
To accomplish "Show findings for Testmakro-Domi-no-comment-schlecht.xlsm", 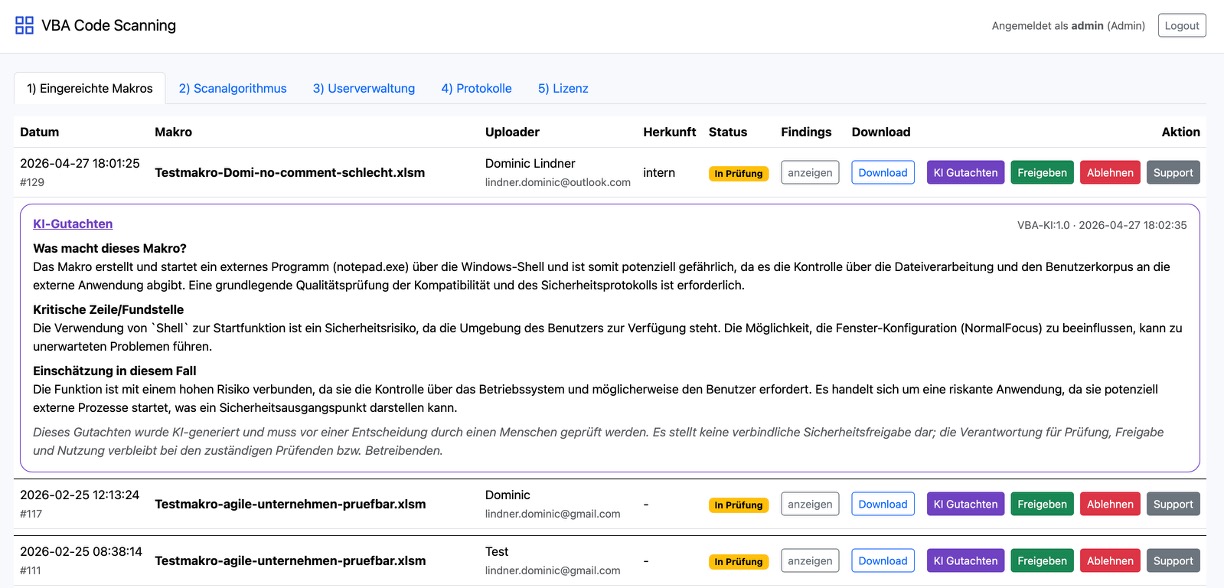I will pos(809,173).
